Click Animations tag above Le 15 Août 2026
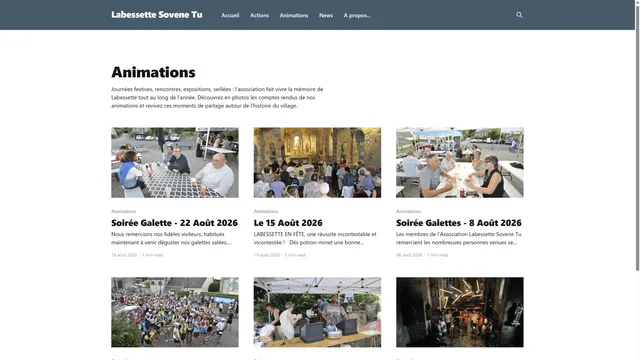The image size is (640, 360). (x=266, y=211)
